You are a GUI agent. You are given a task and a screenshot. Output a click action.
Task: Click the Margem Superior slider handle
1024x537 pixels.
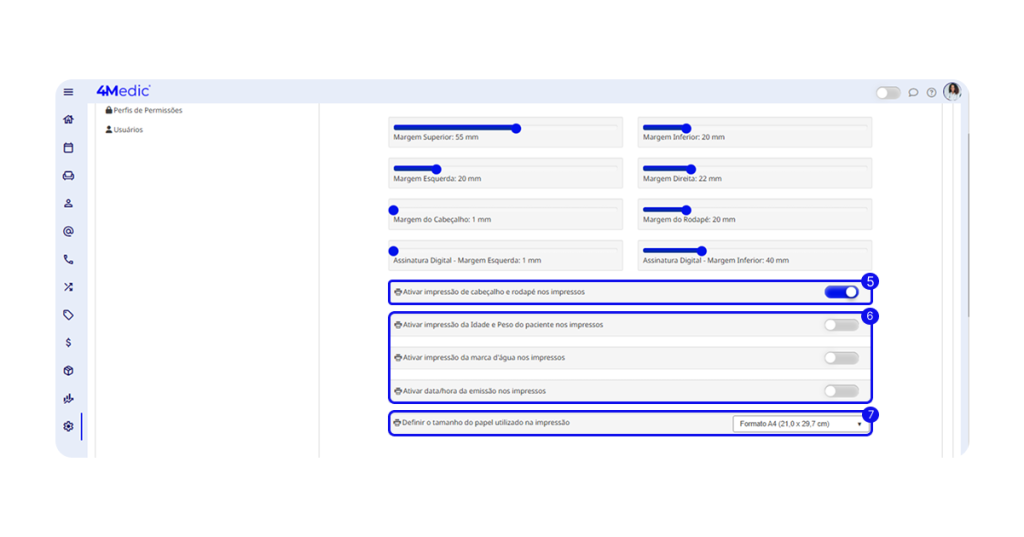516,128
